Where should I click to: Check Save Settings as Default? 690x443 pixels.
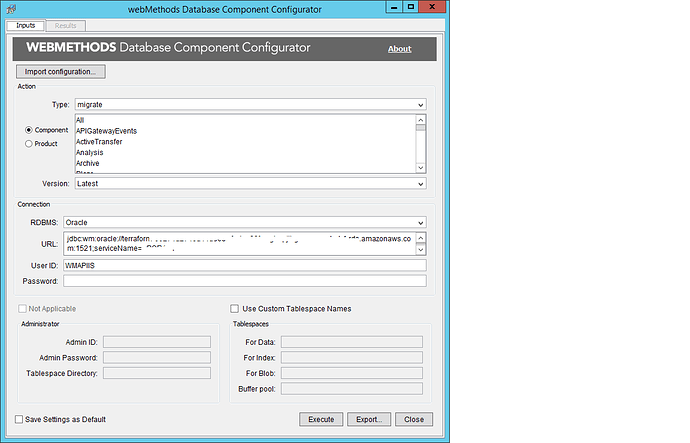[19, 419]
